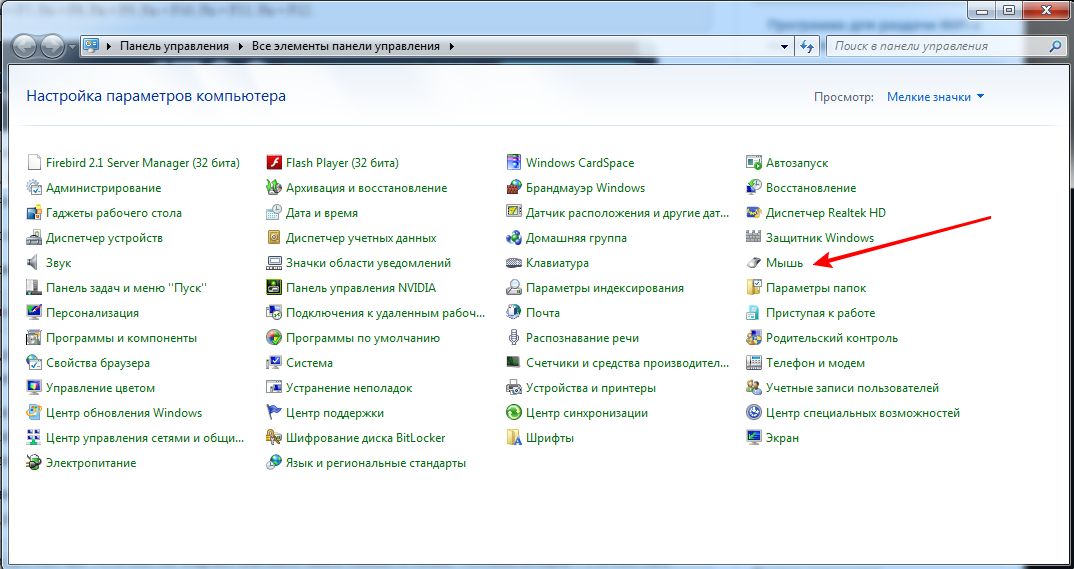Open the Windows CardSpace icon
This screenshot has height=569, width=1074.
click(x=514, y=163)
